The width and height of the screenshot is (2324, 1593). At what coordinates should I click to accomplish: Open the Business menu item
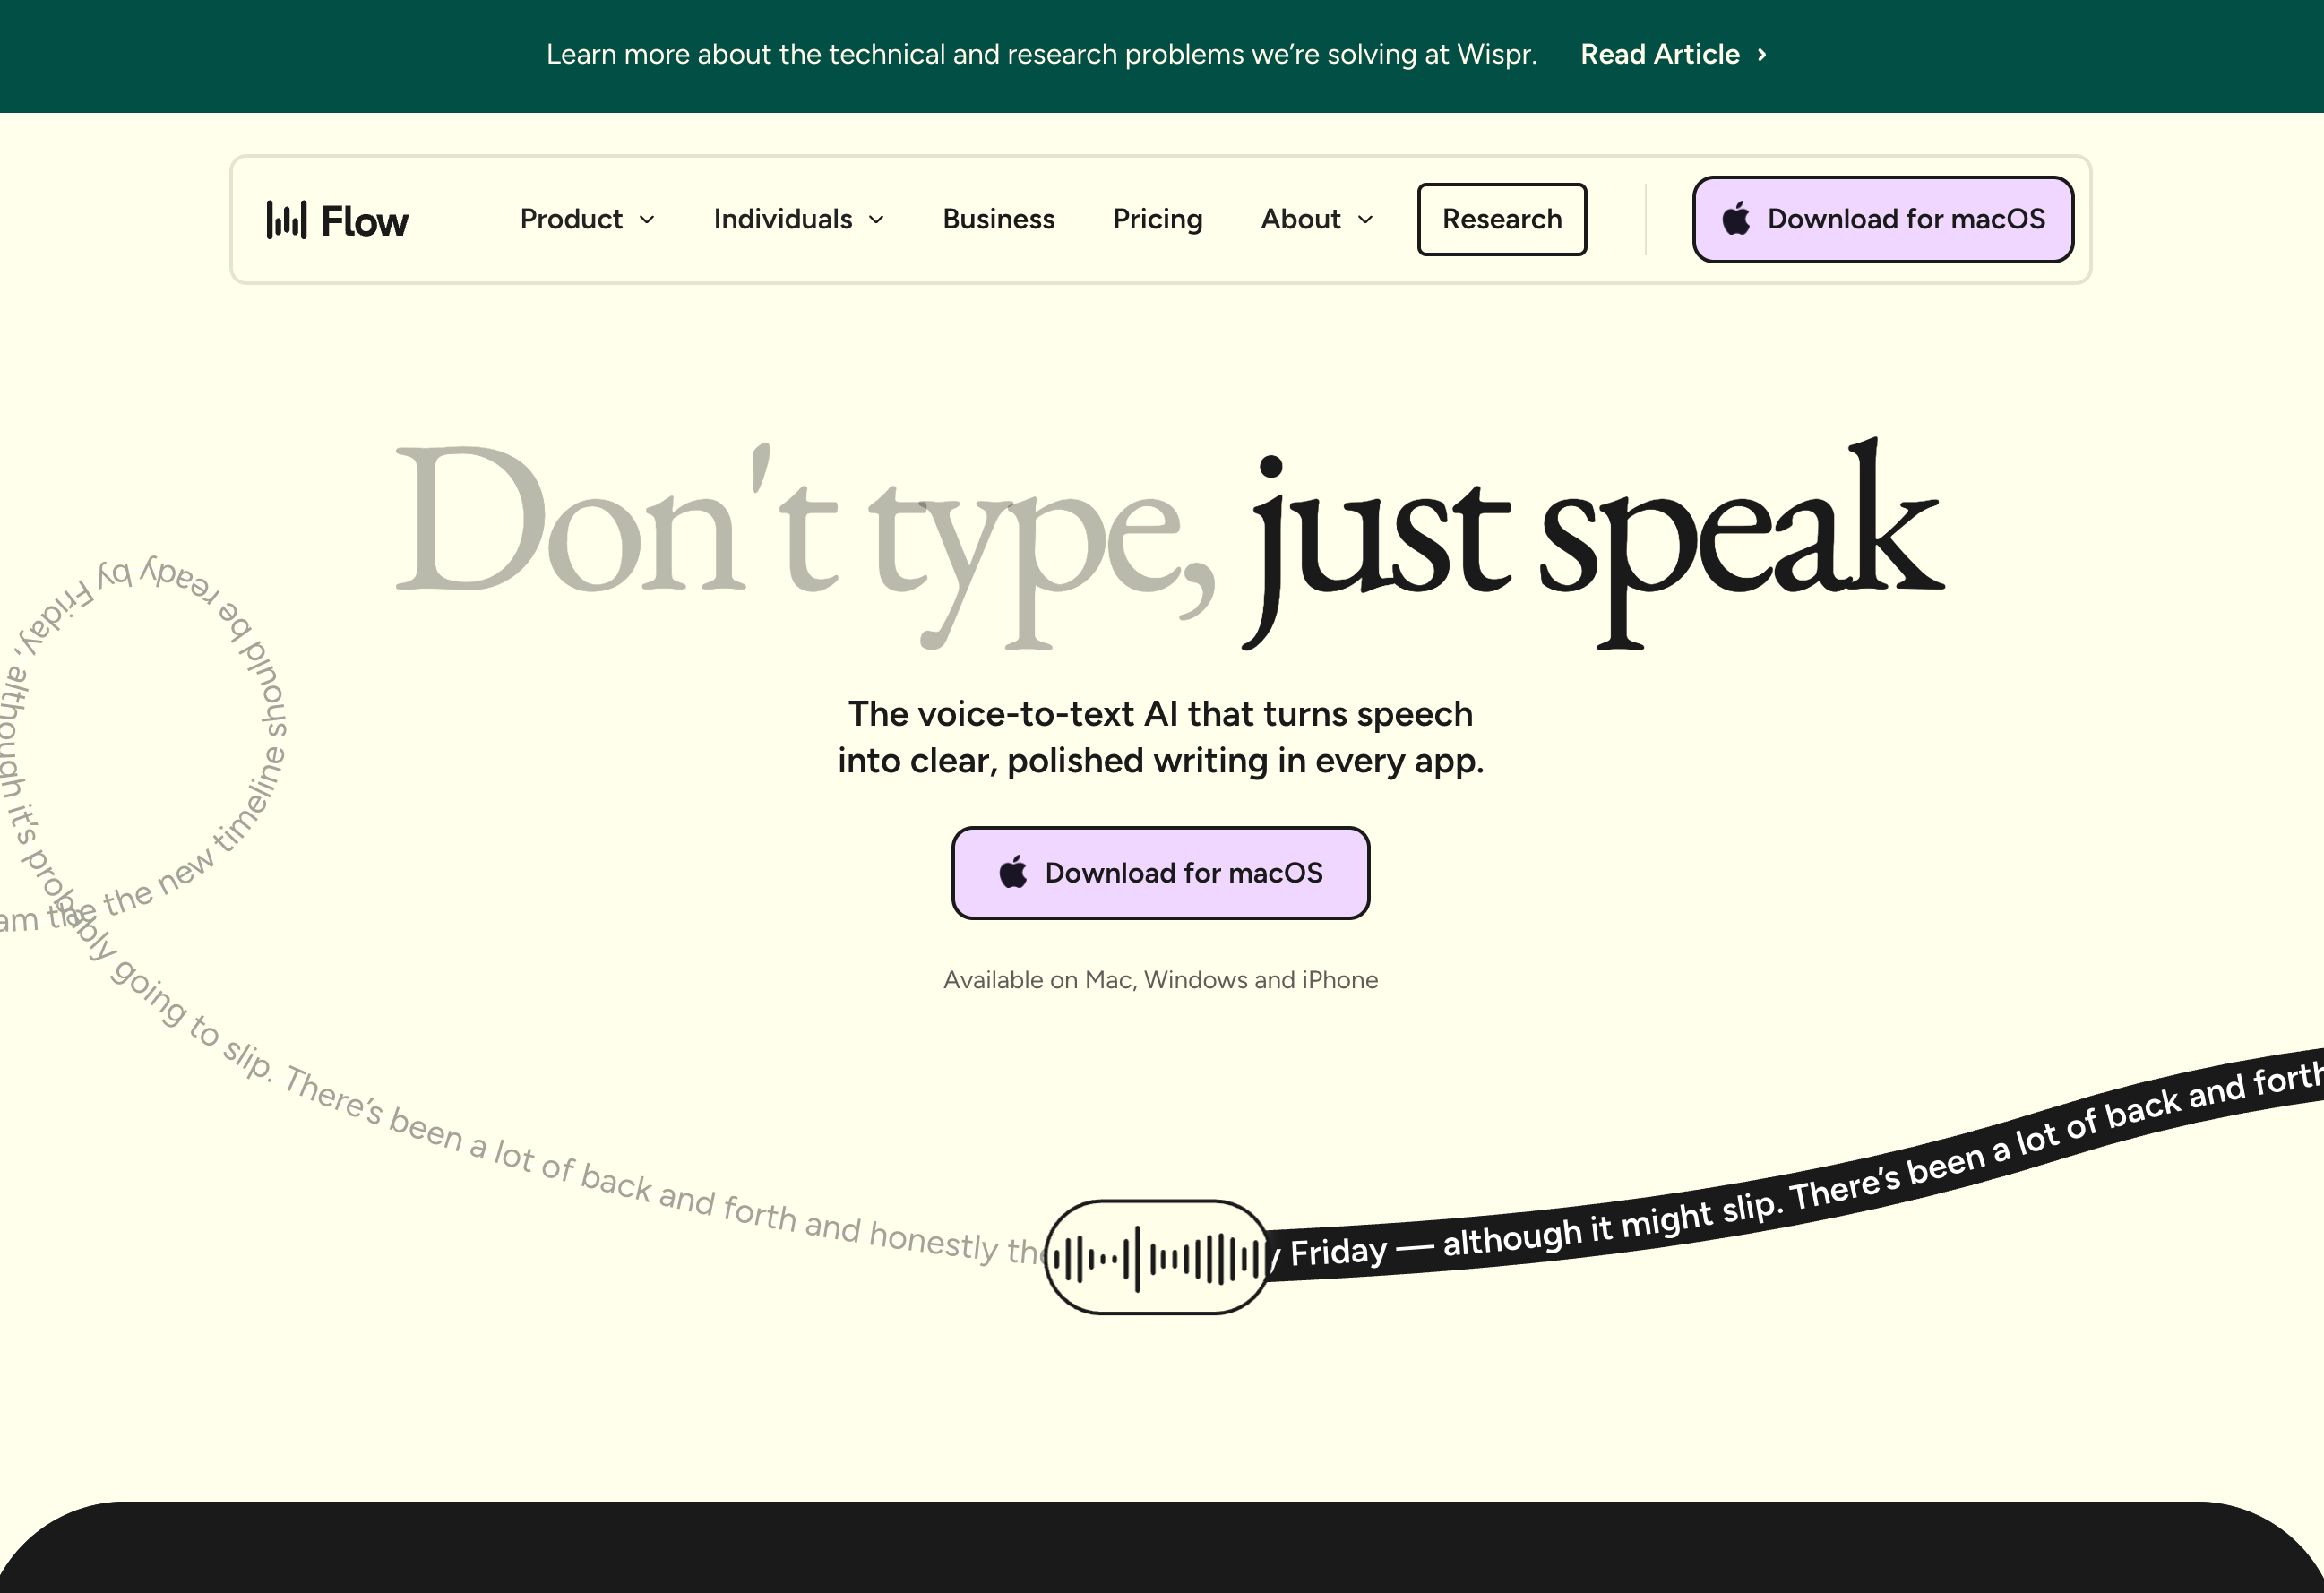[998, 219]
